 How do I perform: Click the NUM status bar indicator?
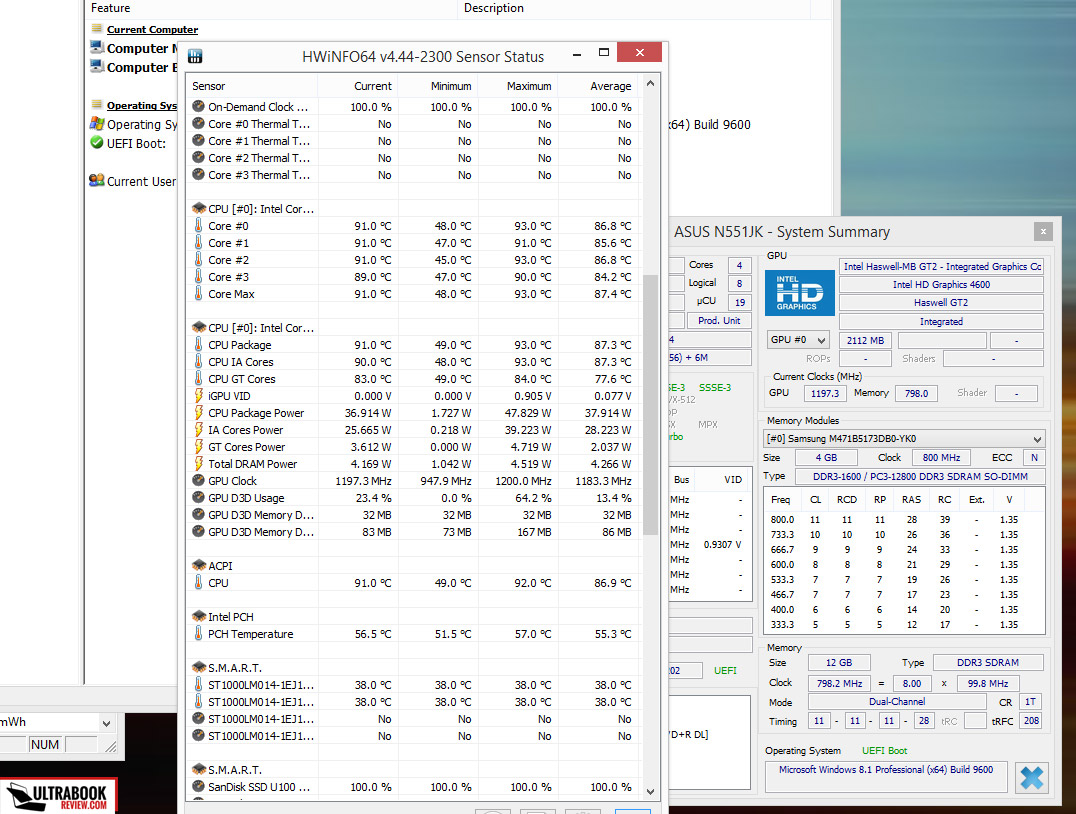coord(45,745)
